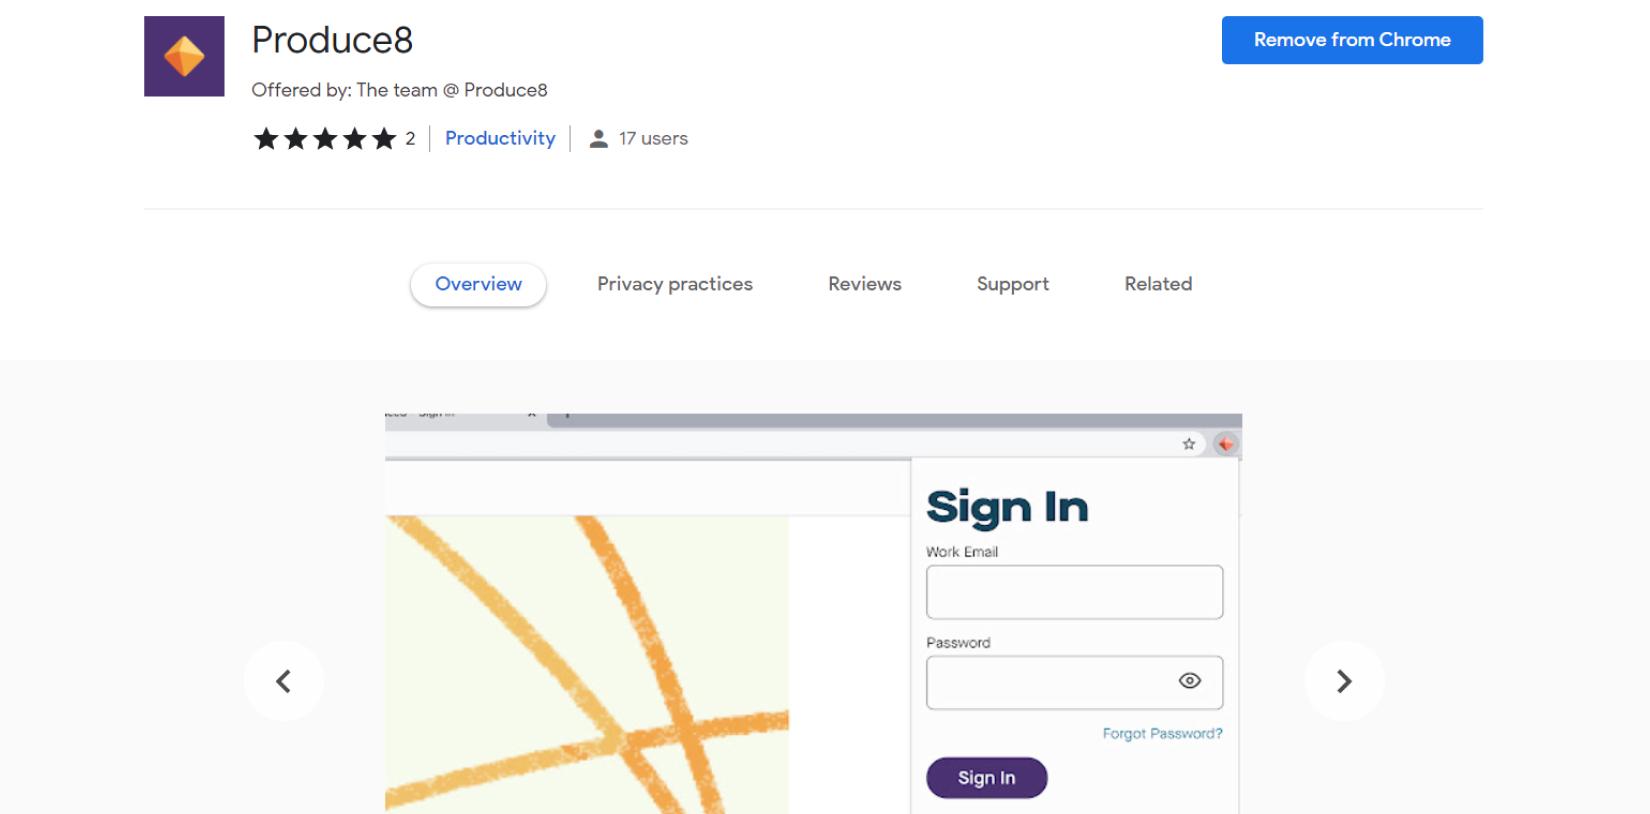The width and height of the screenshot is (1650, 814).
Task: Click the five-star rating icons
Action: coord(325,139)
